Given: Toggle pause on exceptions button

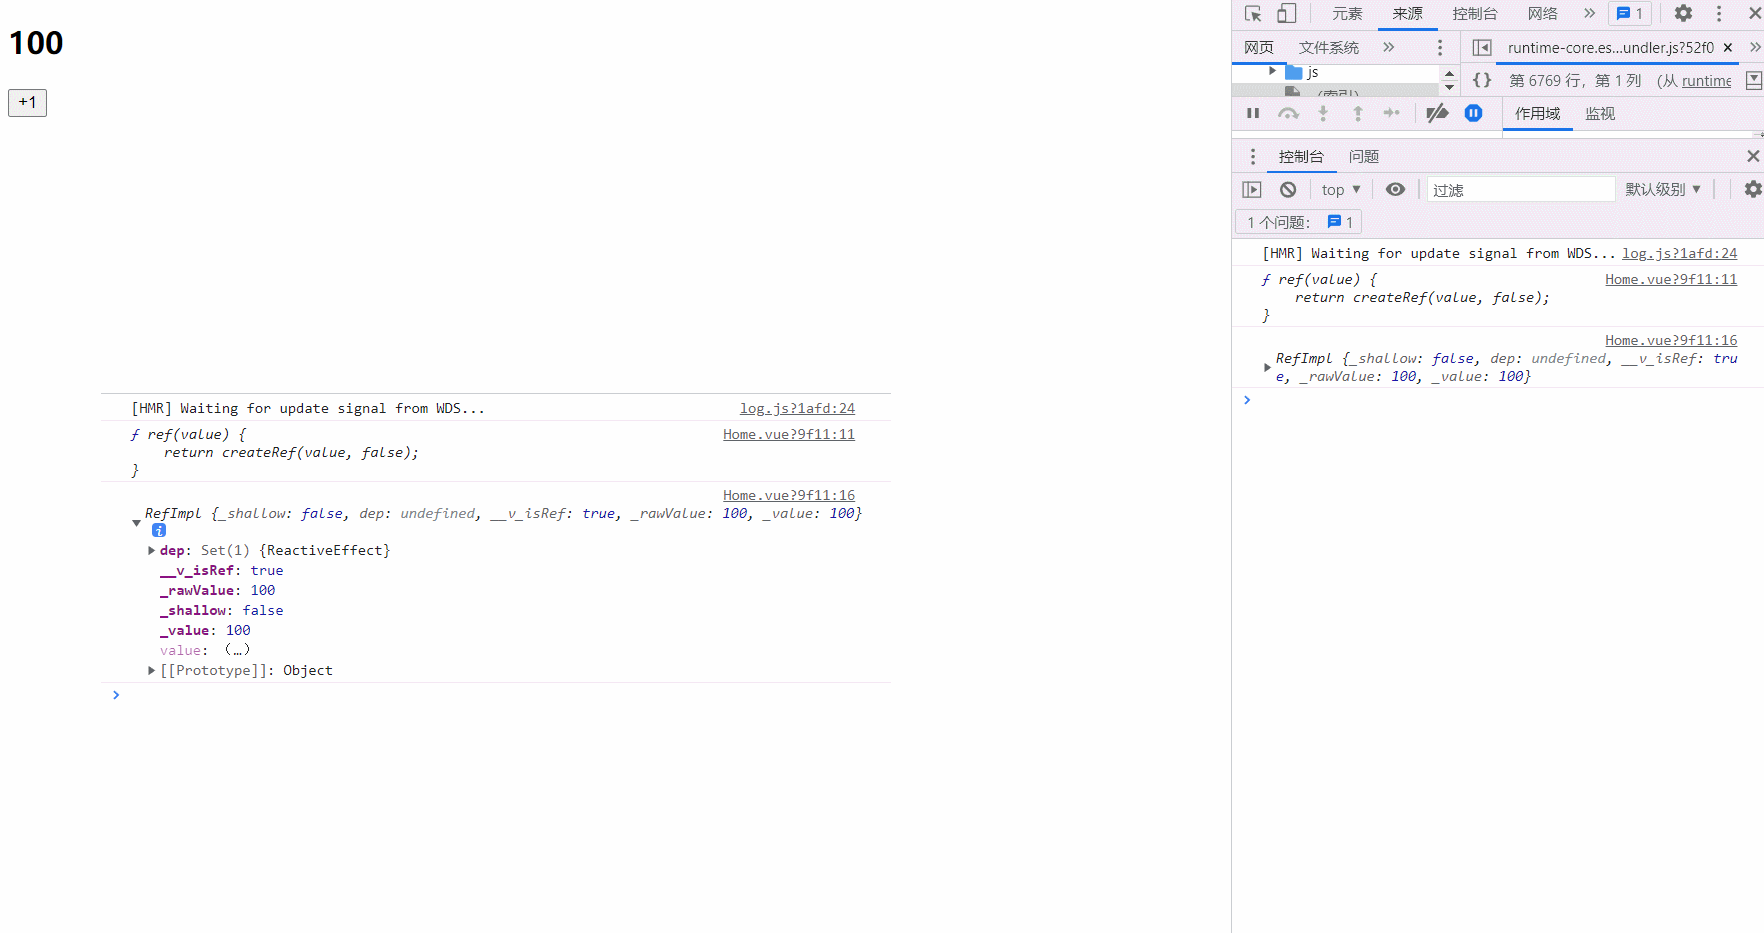Looking at the screenshot, I should coord(1473,114).
